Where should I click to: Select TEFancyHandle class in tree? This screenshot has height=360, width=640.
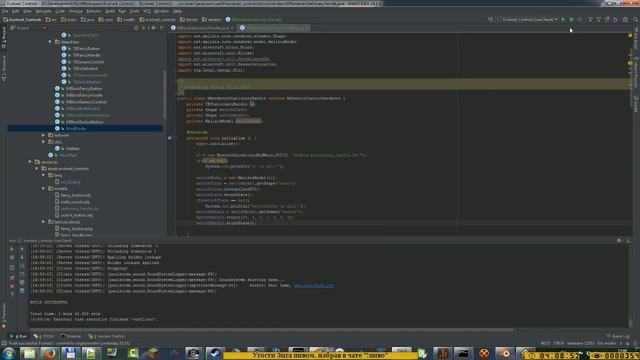pyautogui.click(x=81, y=55)
